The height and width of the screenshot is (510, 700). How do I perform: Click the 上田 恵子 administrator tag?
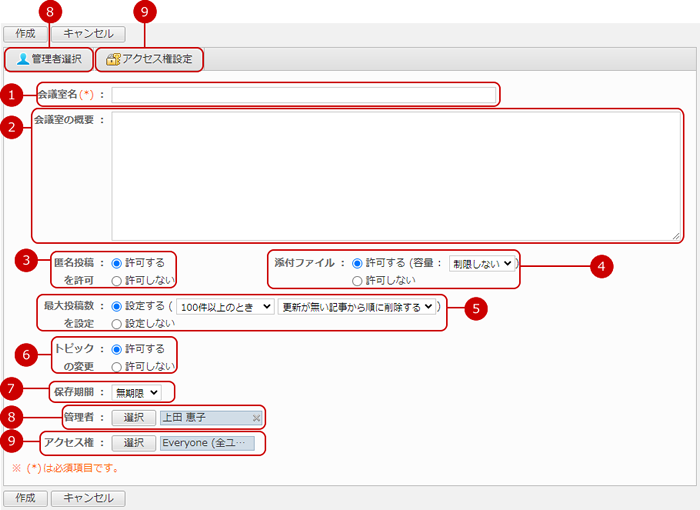pyautogui.click(x=211, y=418)
